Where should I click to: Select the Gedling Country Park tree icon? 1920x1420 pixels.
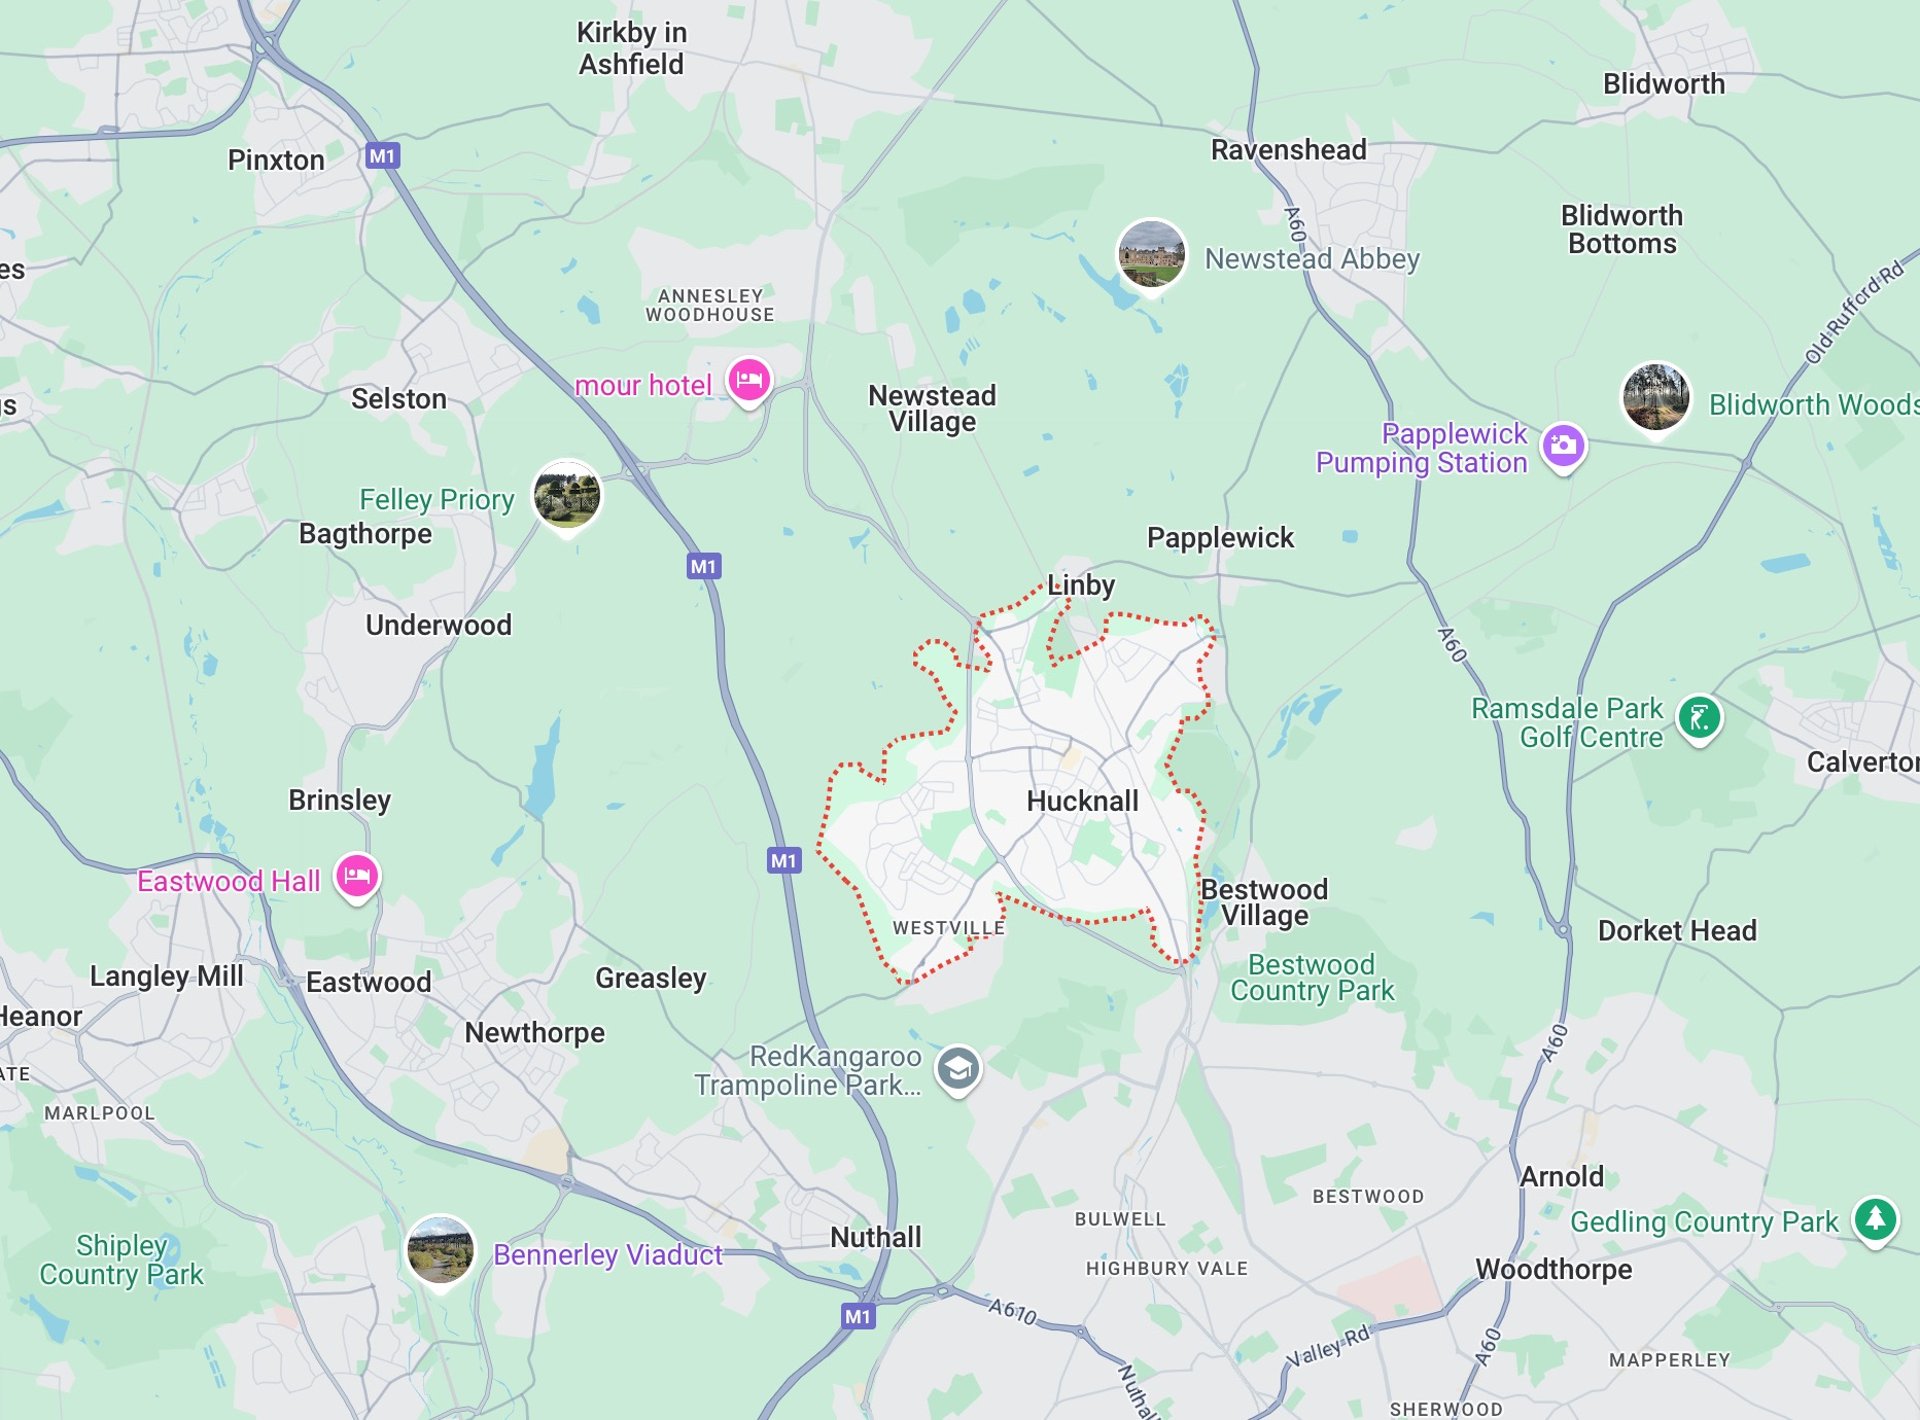click(x=1876, y=1220)
